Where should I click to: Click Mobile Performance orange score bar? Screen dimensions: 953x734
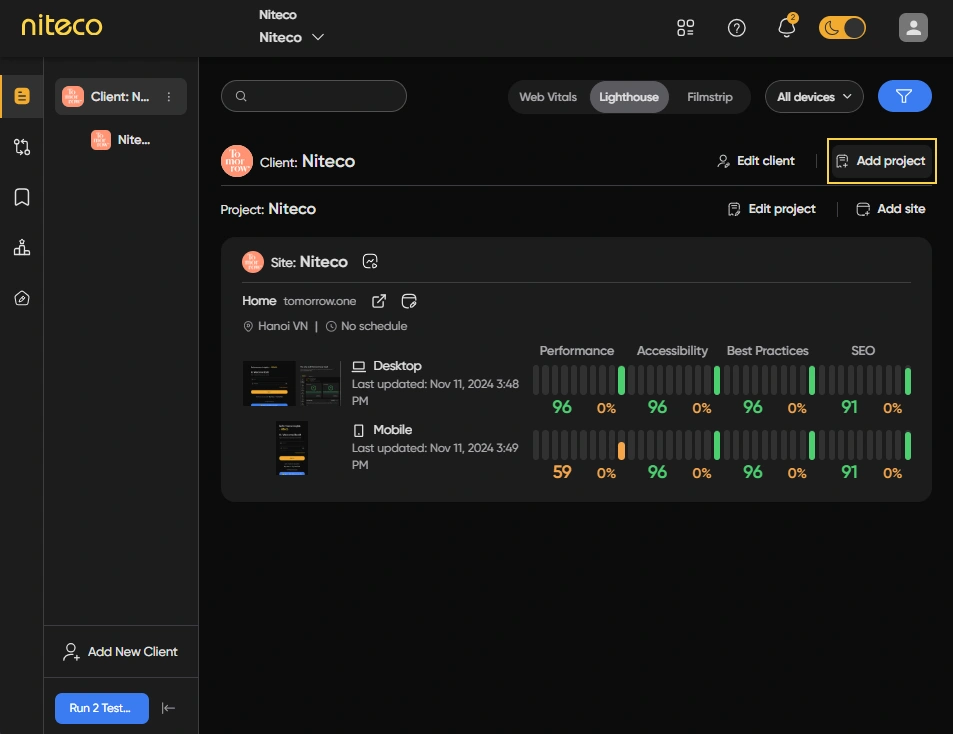[621, 450]
